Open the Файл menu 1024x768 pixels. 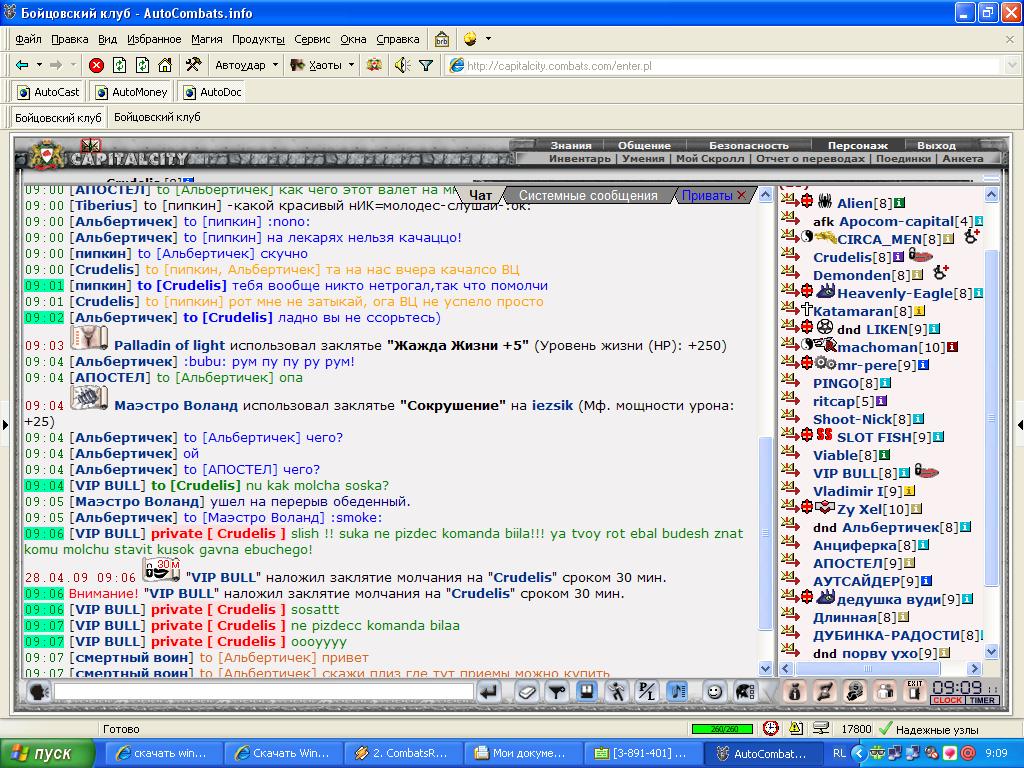[28, 39]
